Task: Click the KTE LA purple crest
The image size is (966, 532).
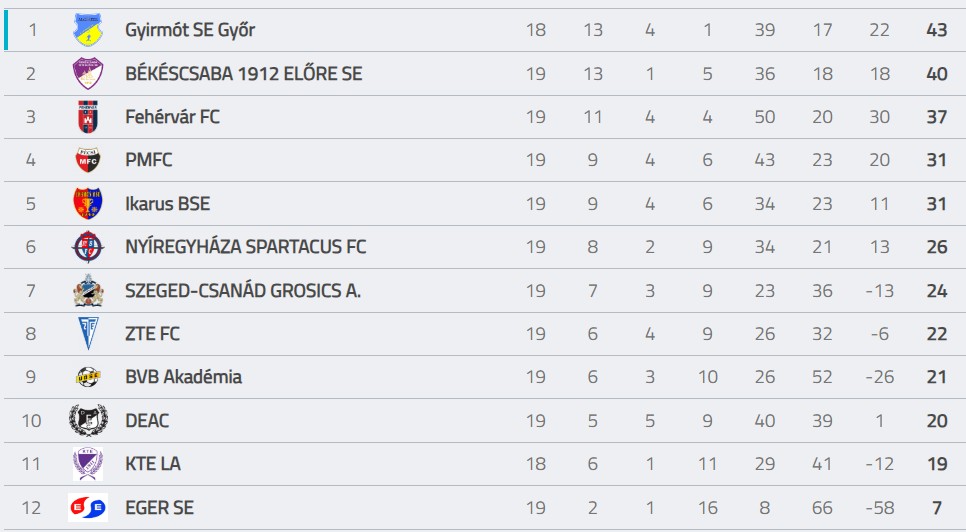Action: pos(88,464)
